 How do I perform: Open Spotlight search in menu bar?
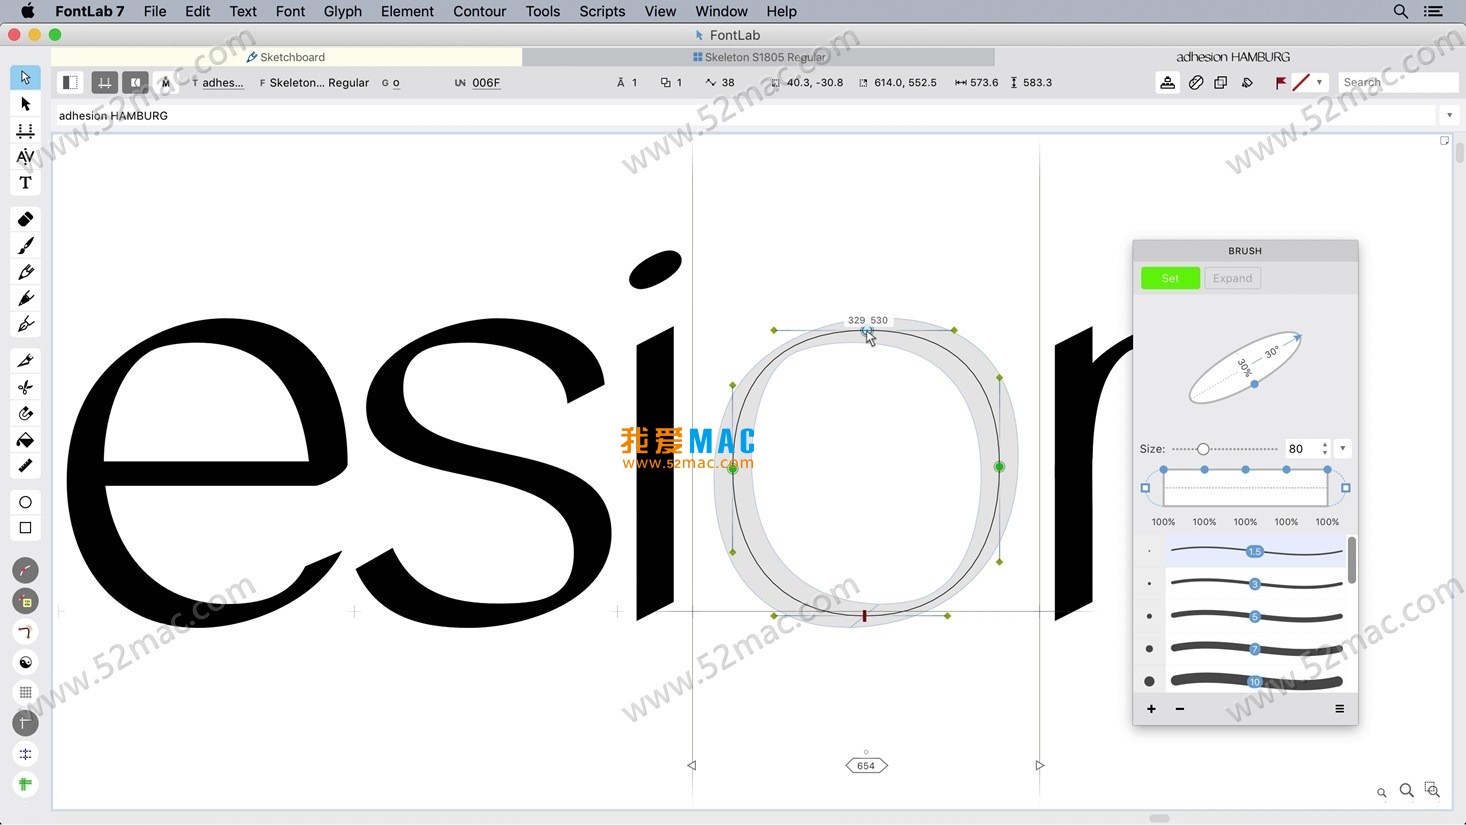tap(1400, 11)
